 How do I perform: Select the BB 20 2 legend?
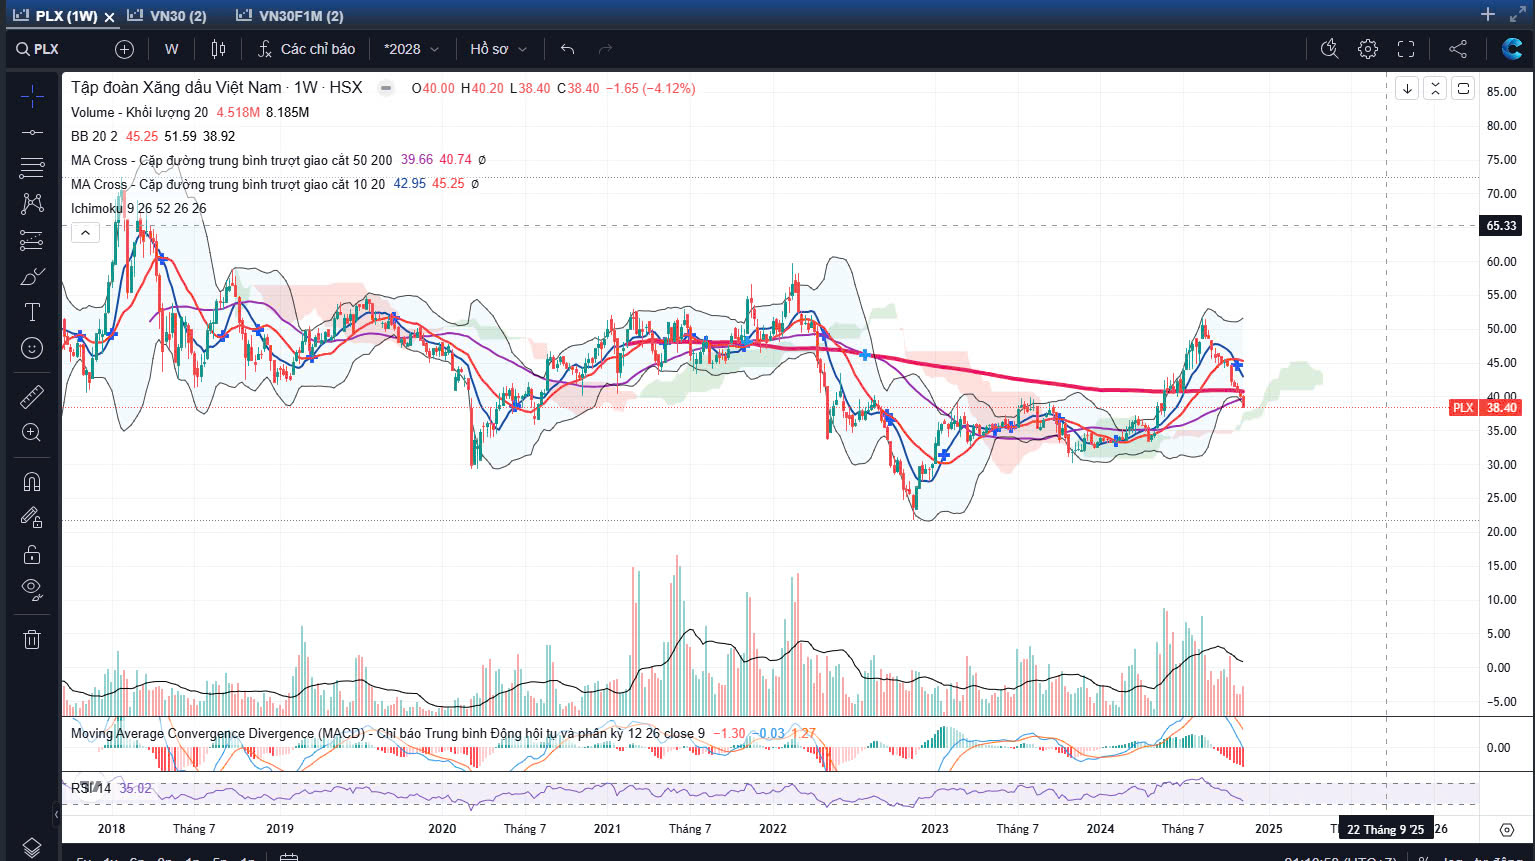pyautogui.click(x=94, y=136)
